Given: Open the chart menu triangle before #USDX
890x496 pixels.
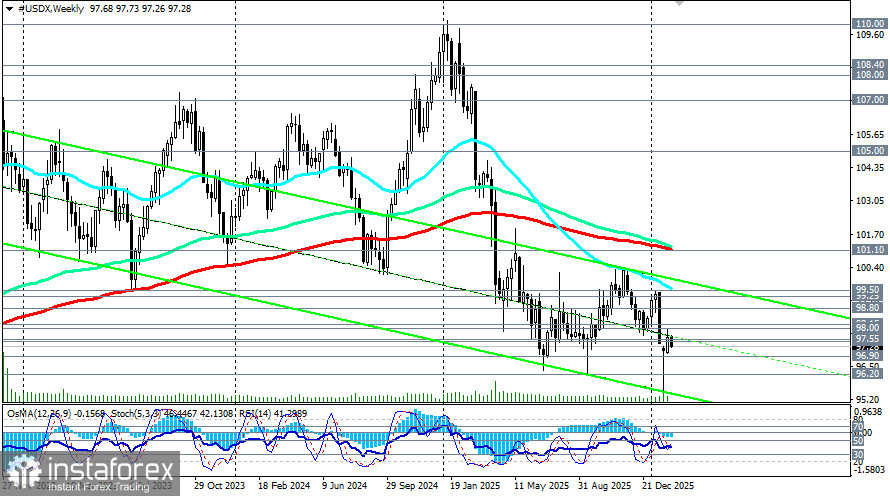Looking at the screenshot, I should (x=9, y=9).
